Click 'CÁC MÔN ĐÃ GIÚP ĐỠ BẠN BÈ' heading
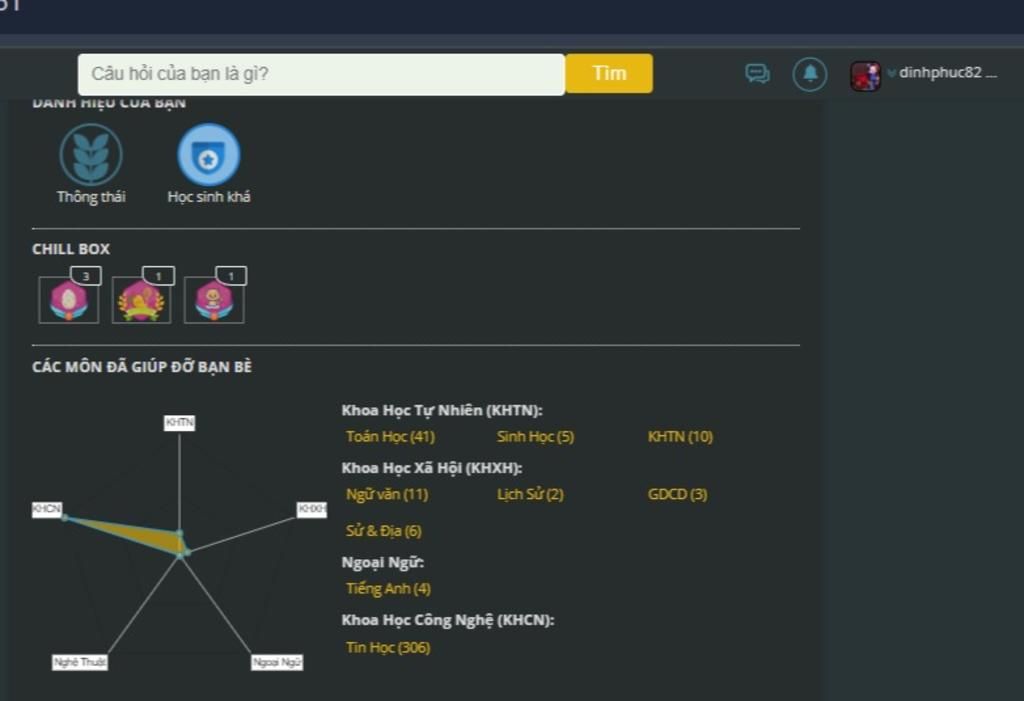The height and width of the screenshot is (701, 1024). (x=142, y=367)
